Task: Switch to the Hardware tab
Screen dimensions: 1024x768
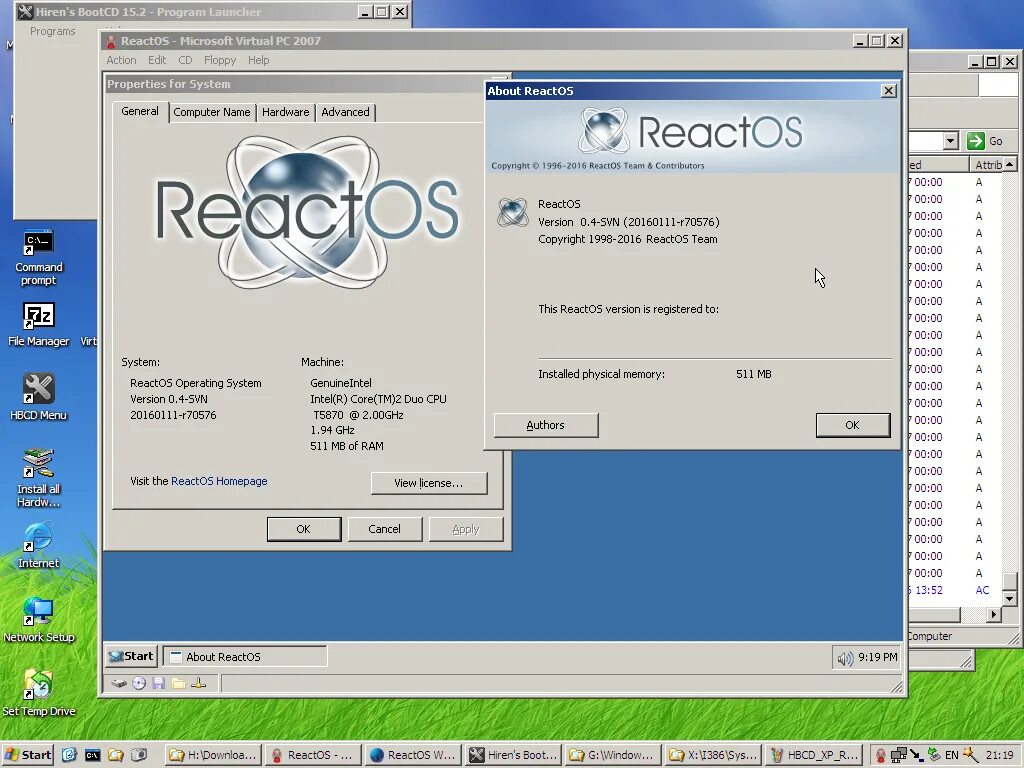Action: click(x=285, y=112)
